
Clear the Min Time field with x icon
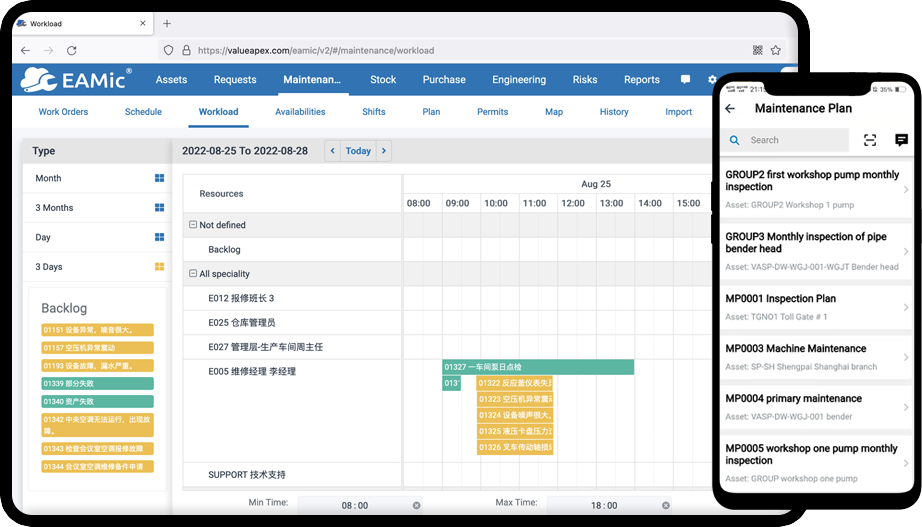pos(416,505)
